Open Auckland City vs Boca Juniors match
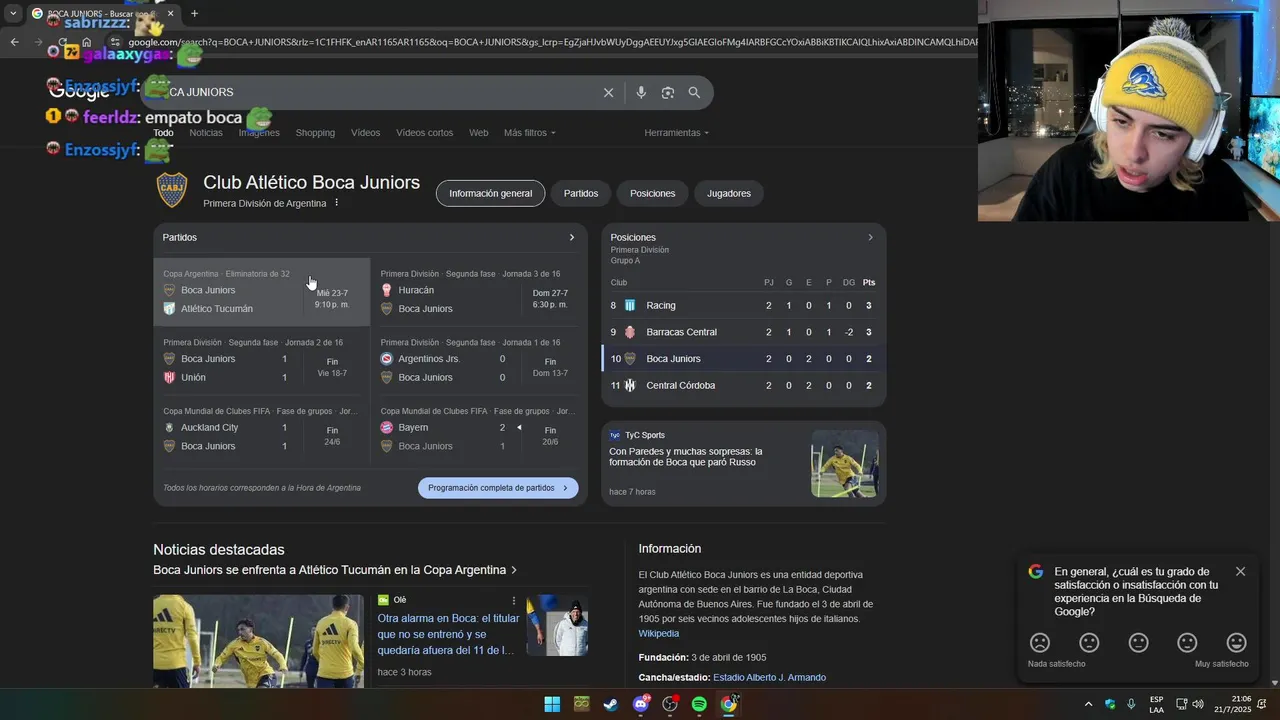The width and height of the screenshot is (1280, 720). pos(262,430)
